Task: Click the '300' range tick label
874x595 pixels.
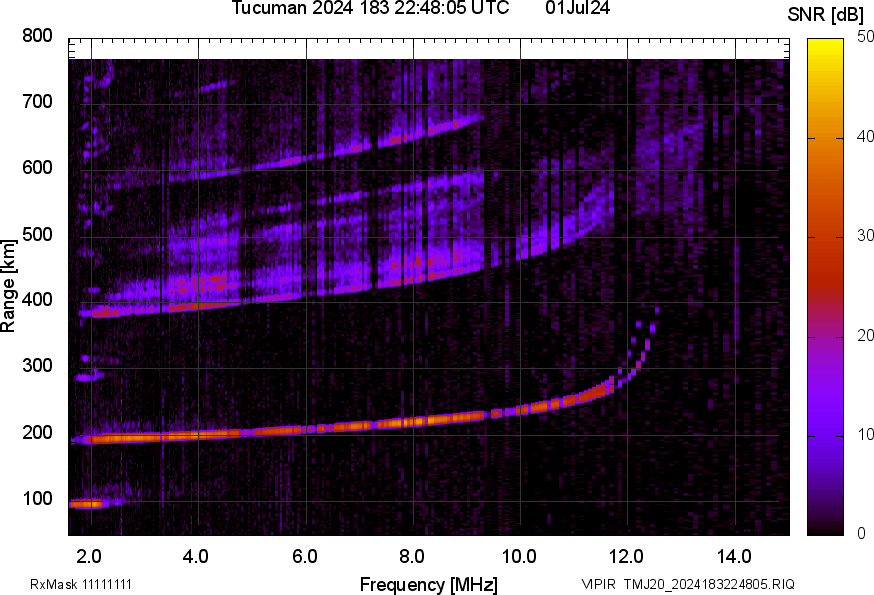Action: point(37,366)
